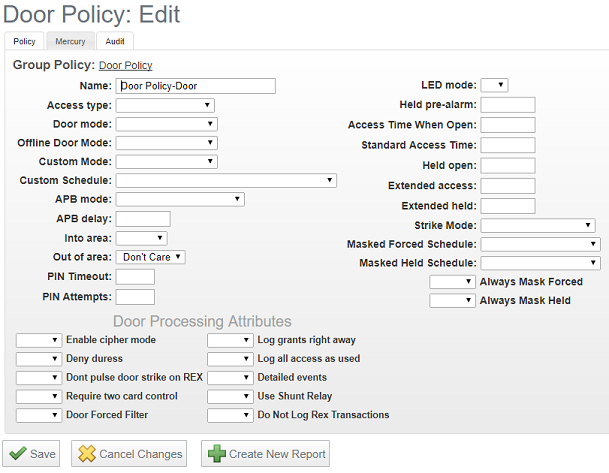
Task: Click the Held pre-alarm field
Action: 508,105
